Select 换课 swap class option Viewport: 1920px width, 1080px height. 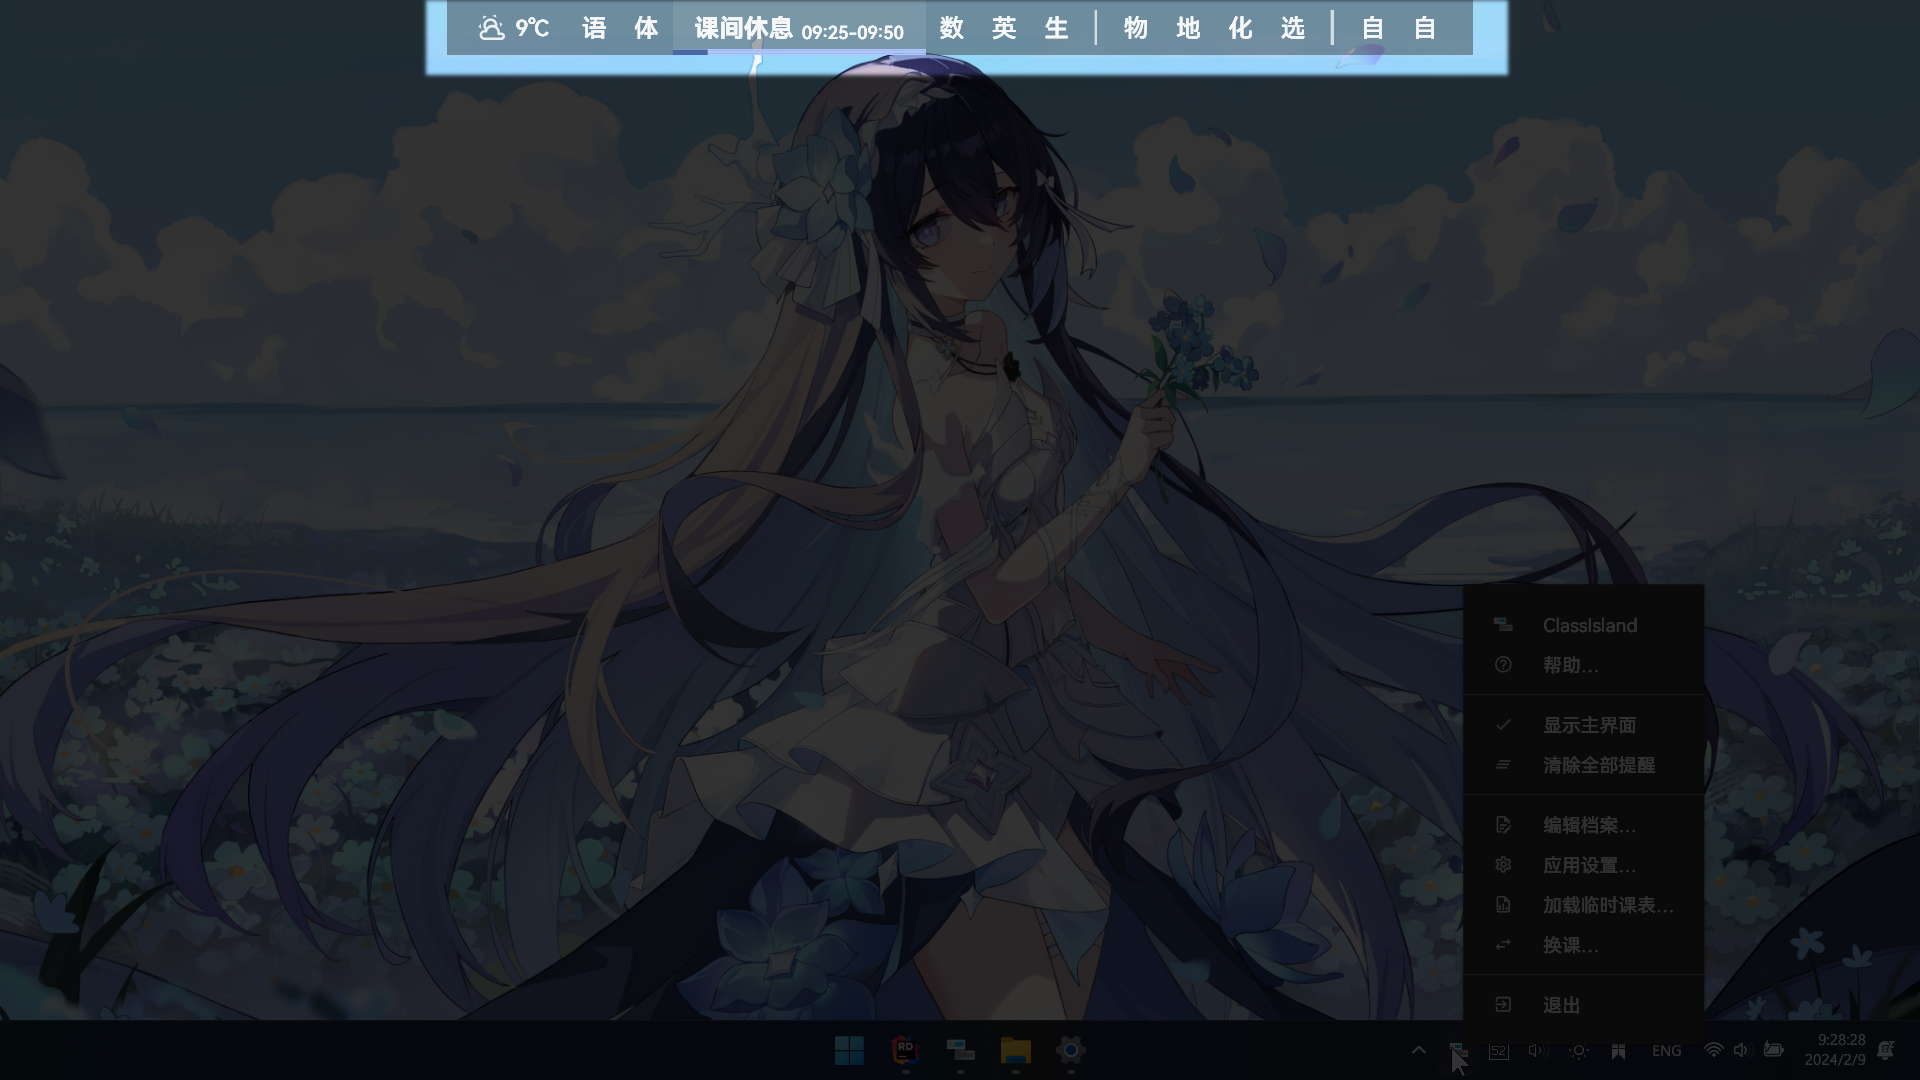coord(1570,945)
